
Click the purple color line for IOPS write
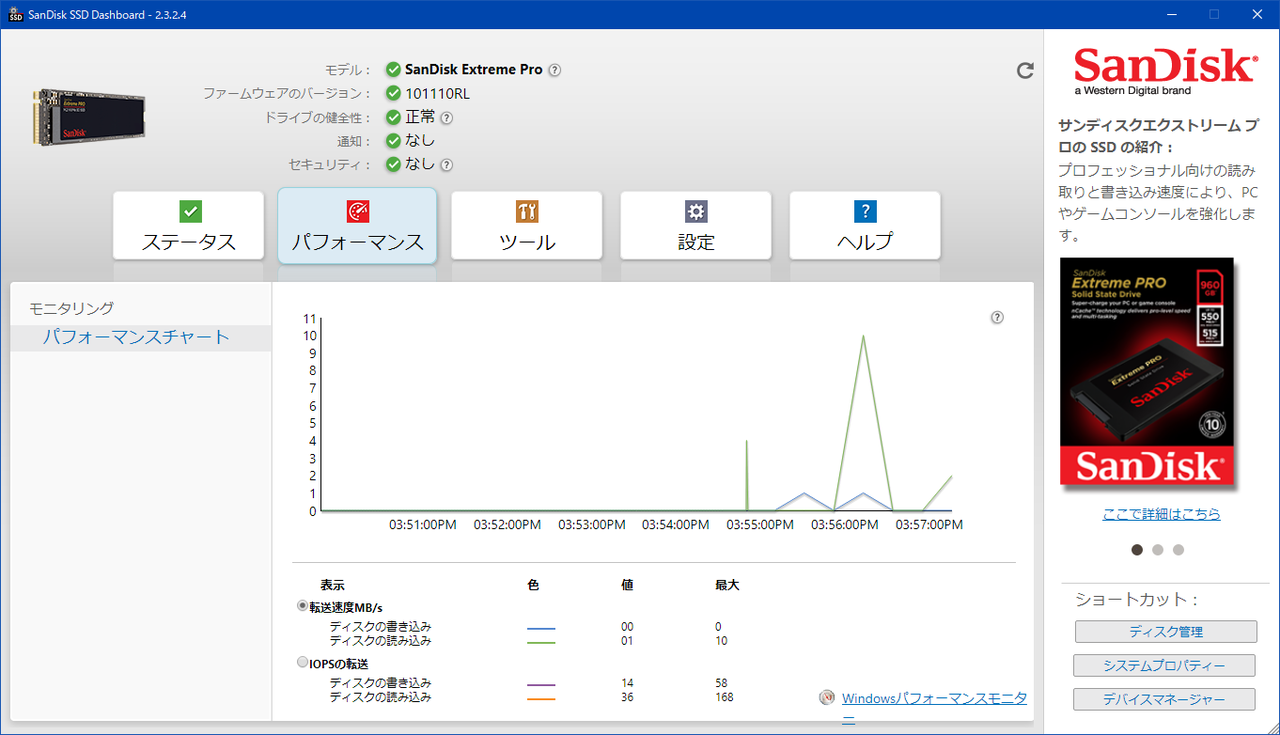pyautogui.click(x=541, y=685)
